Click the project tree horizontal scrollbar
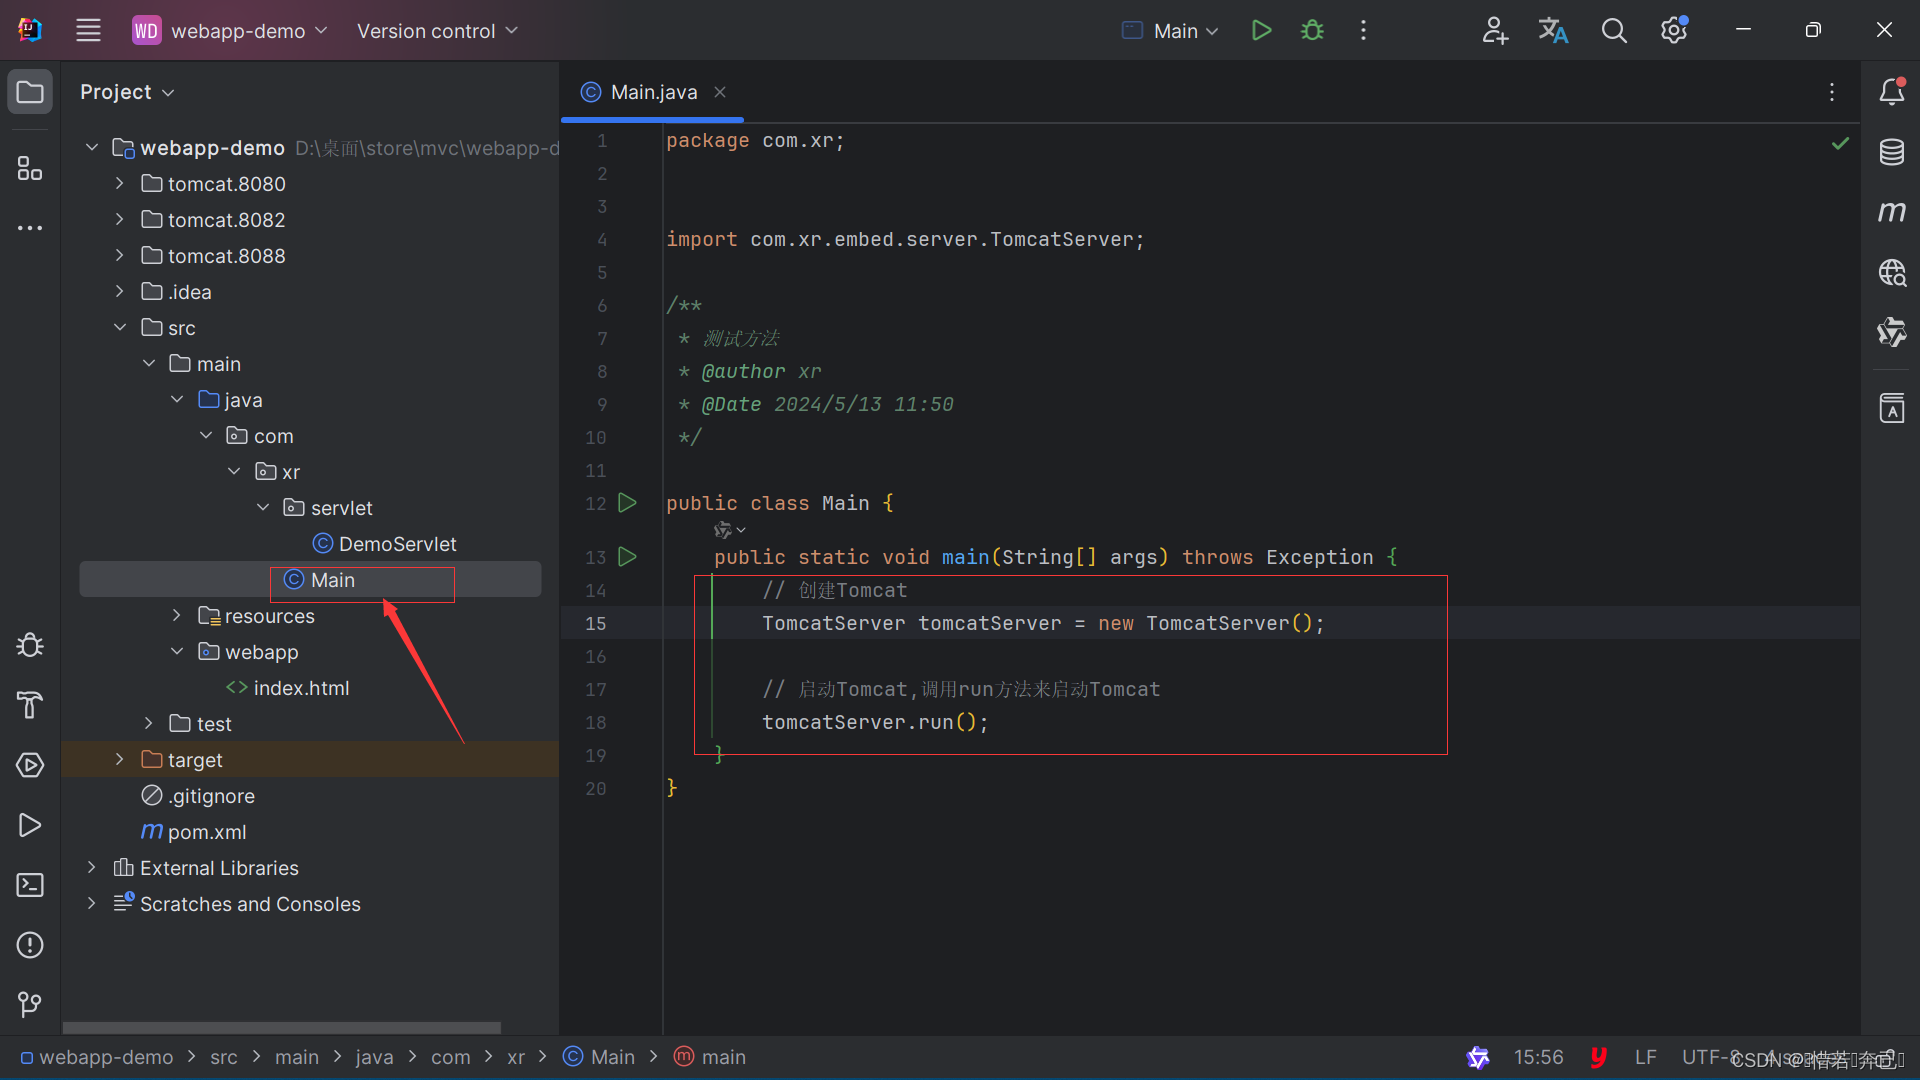Viewport: 1920px width, 1080px height. [281, 1027]
